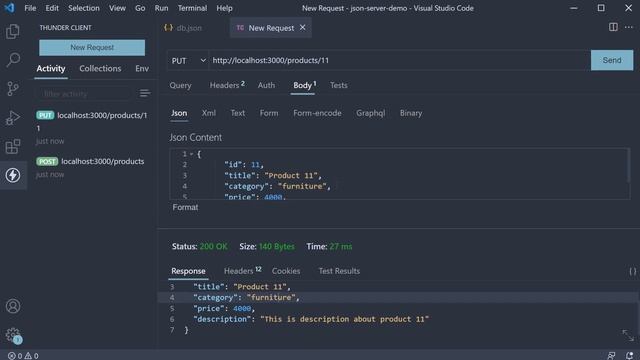Viewport: 640px width, 360px height.
Task: Open the Query request tab
Action: (180, 85)
